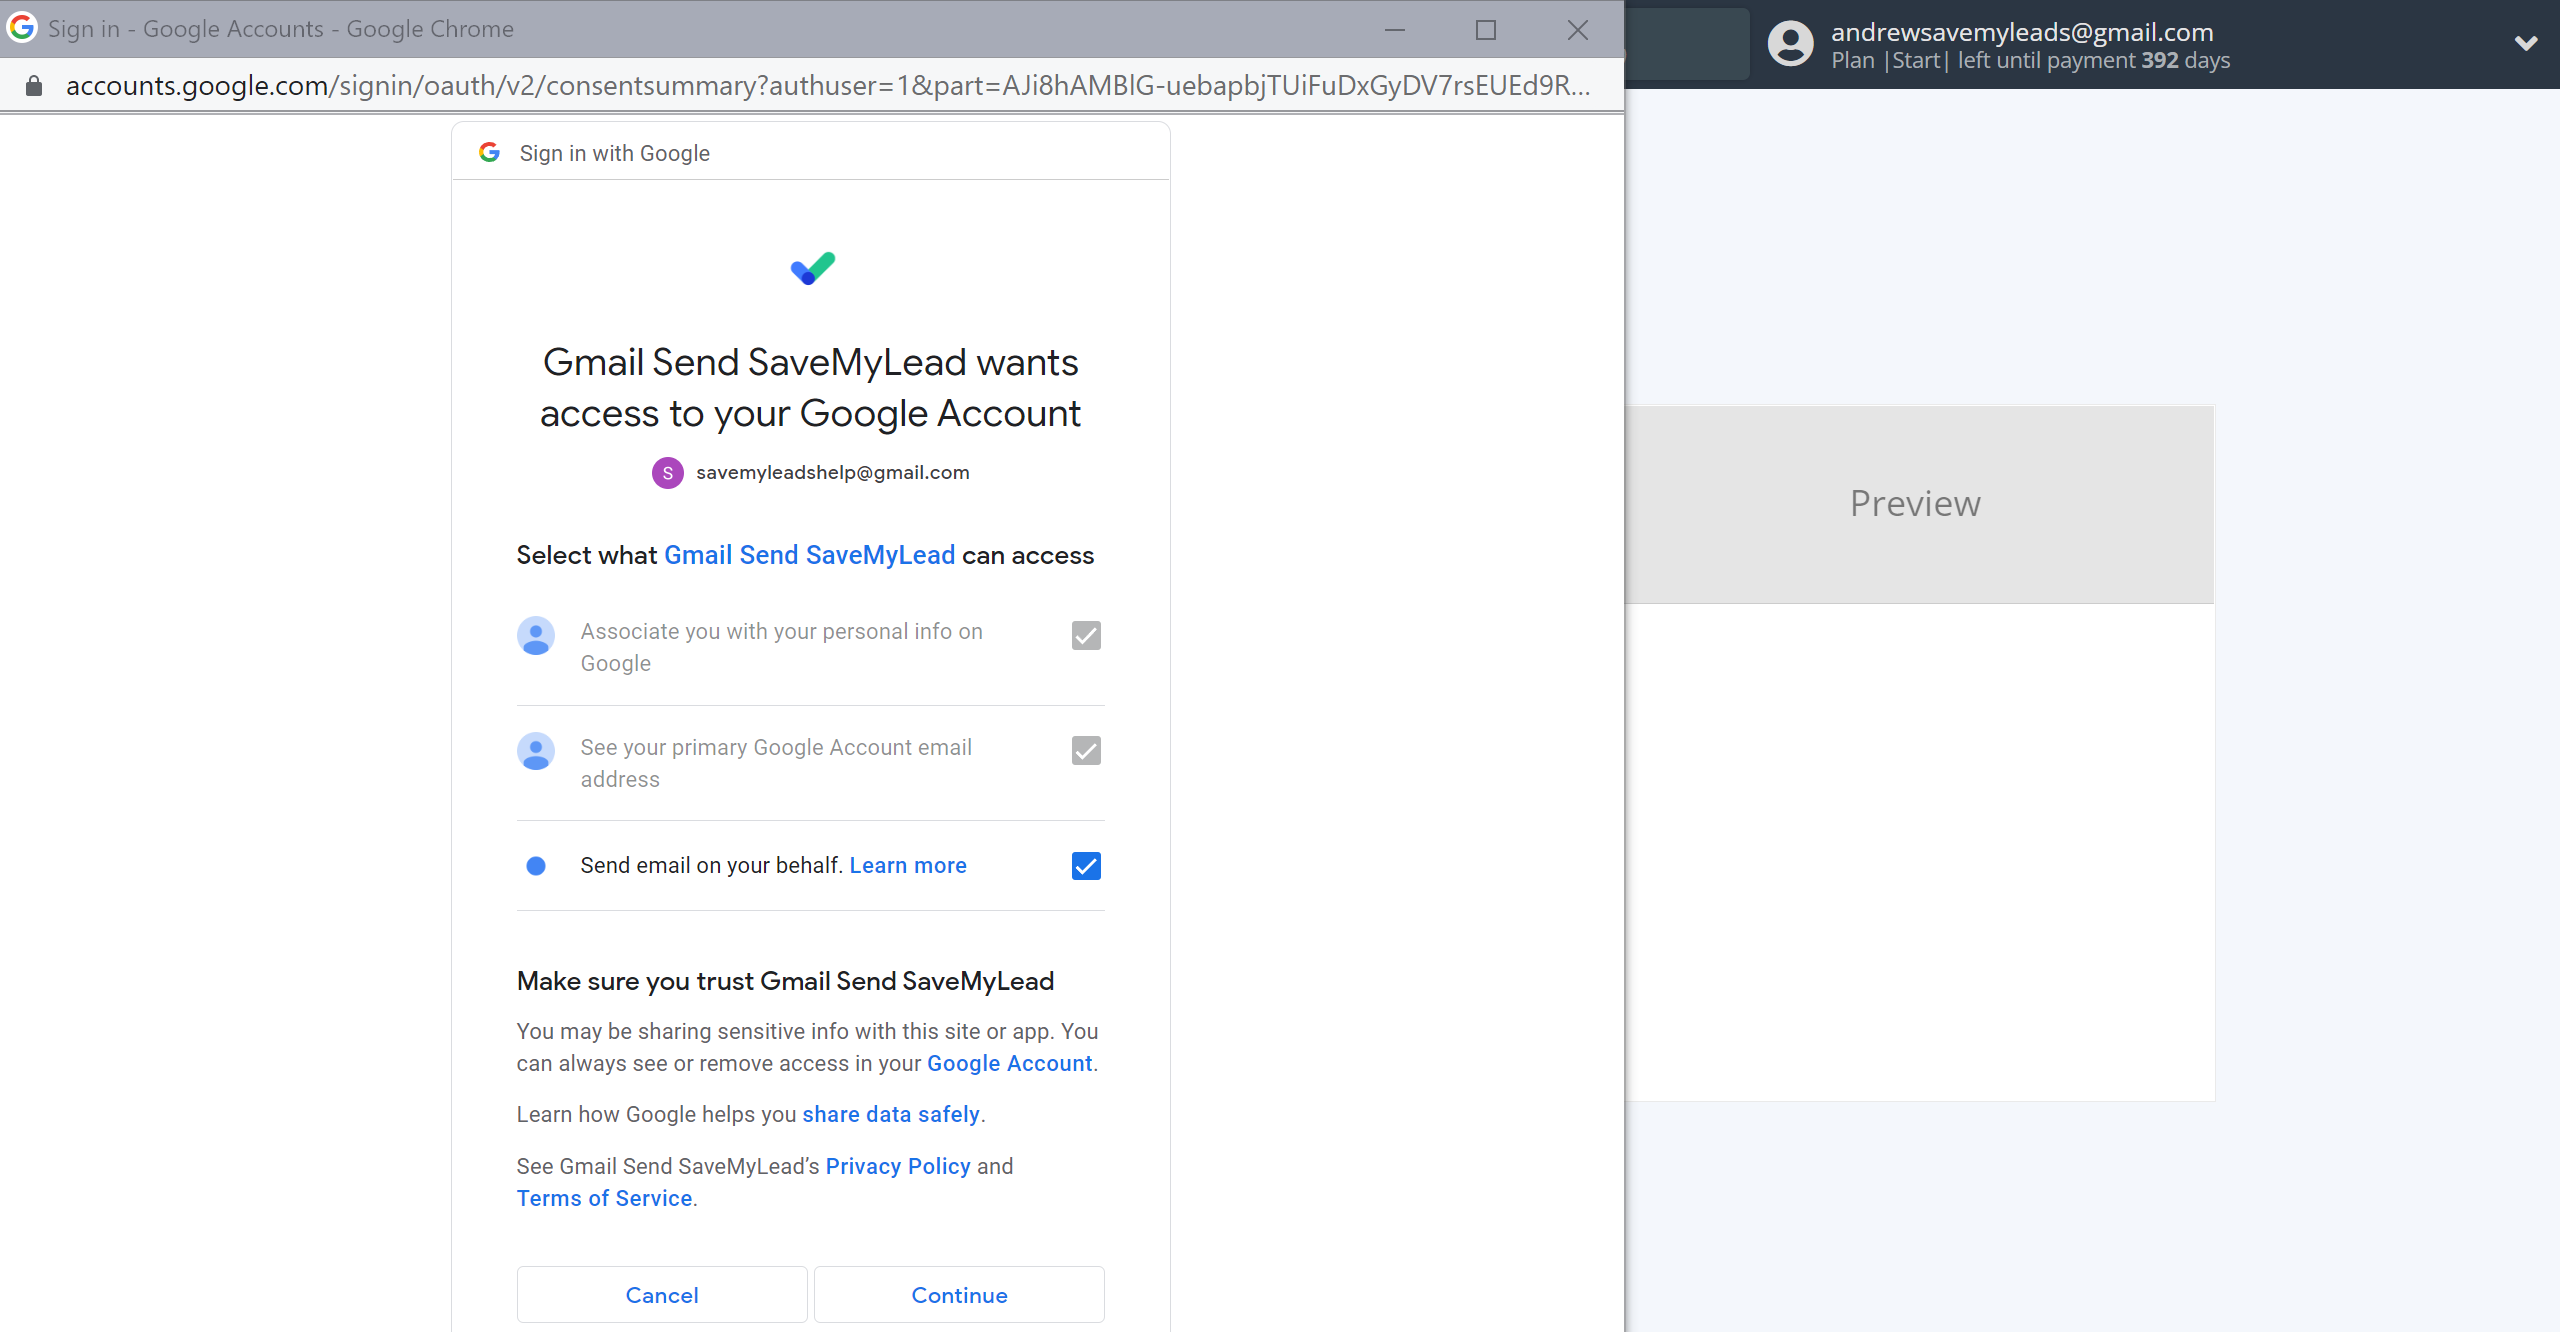Click the blue dot beside 'Send email on your behalf'

pyautogui.click(x=536, y=866)
